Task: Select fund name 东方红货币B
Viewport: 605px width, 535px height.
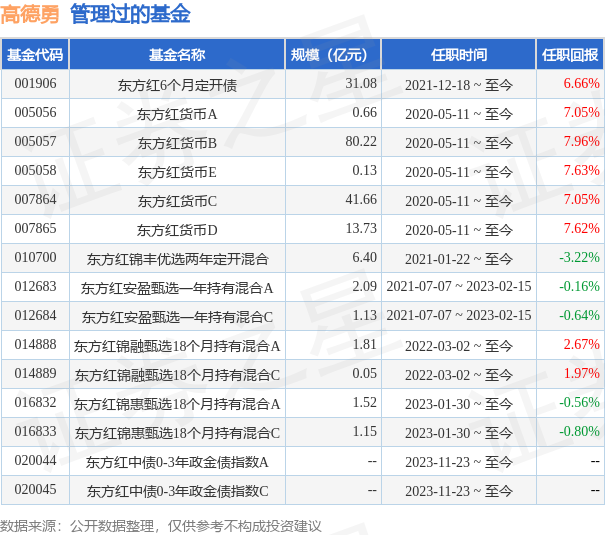Action: (x=177, y=143)
